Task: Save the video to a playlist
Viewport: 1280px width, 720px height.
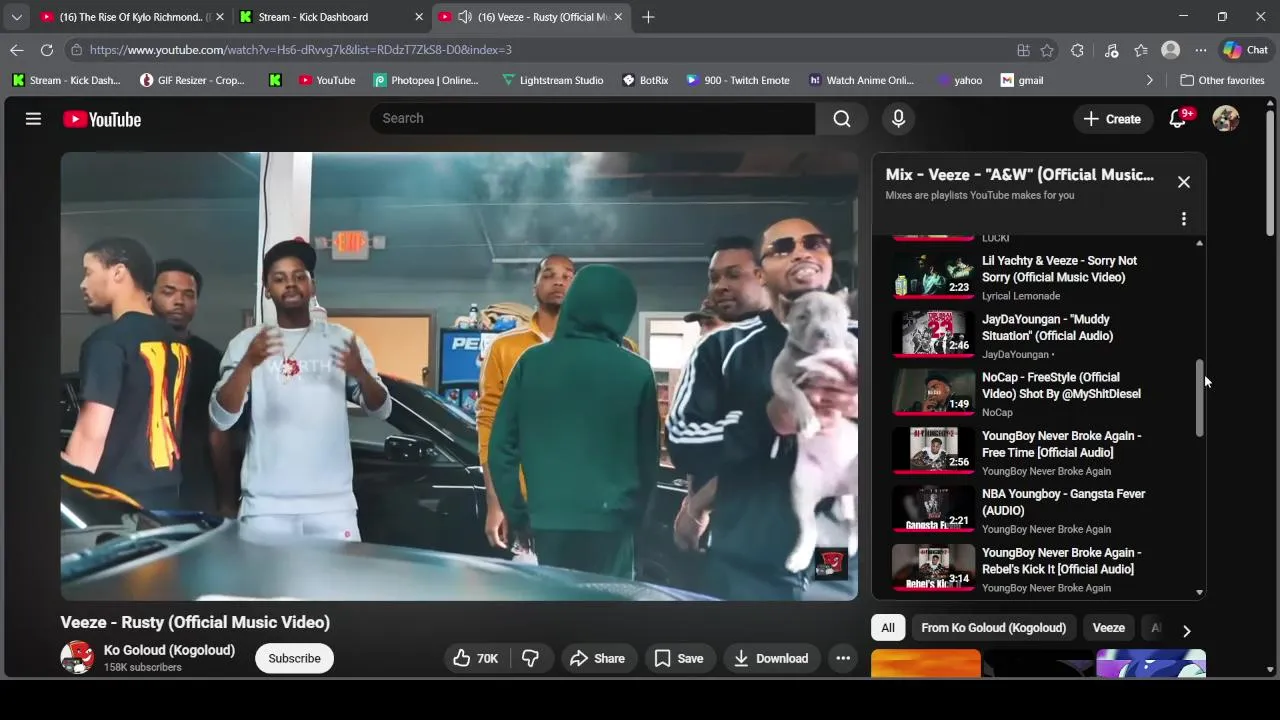Action: click(x=679, y=658)
